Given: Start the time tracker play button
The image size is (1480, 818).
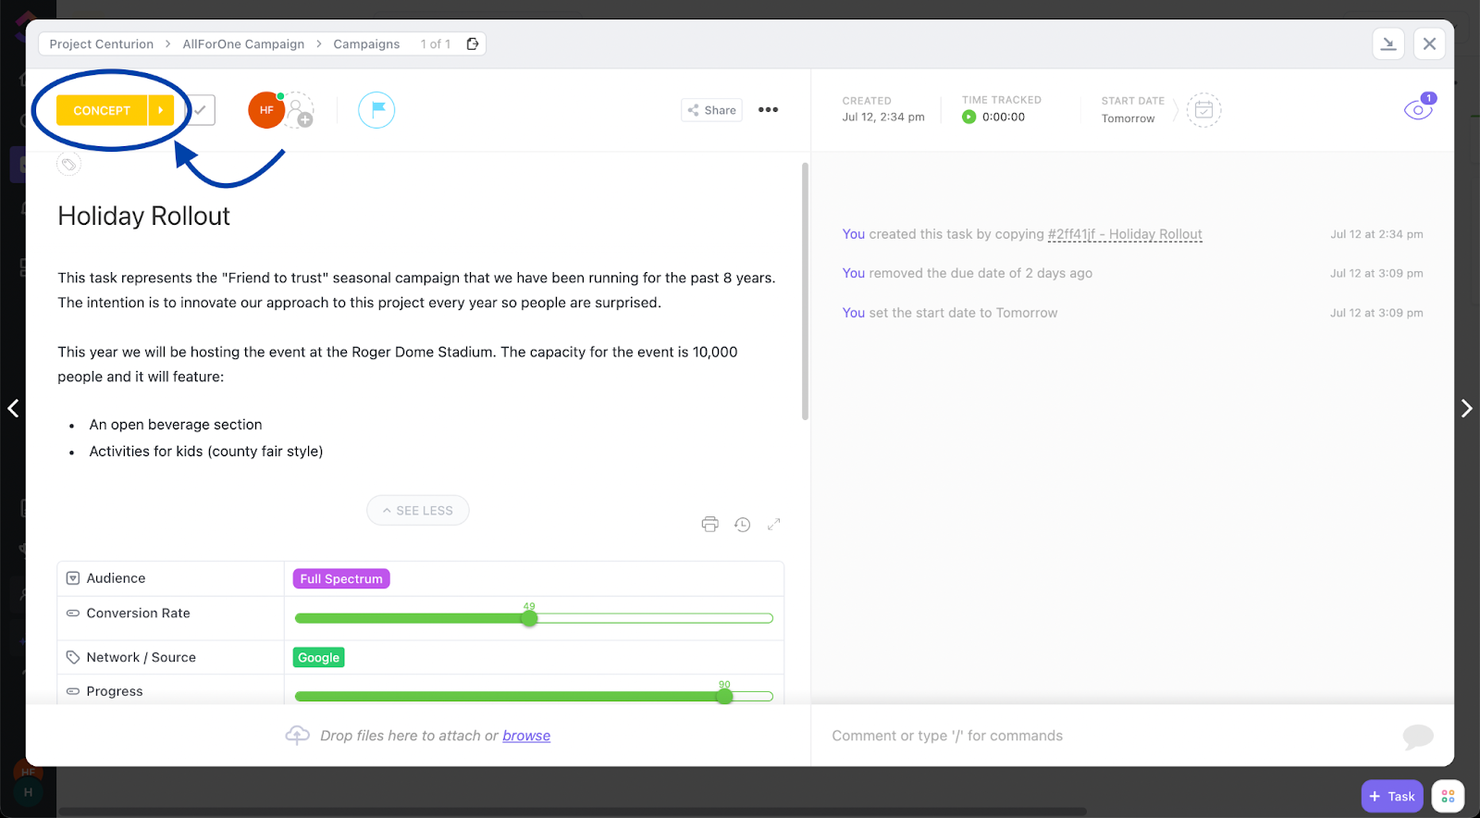Looking at the screenshot, I should 969,117.
